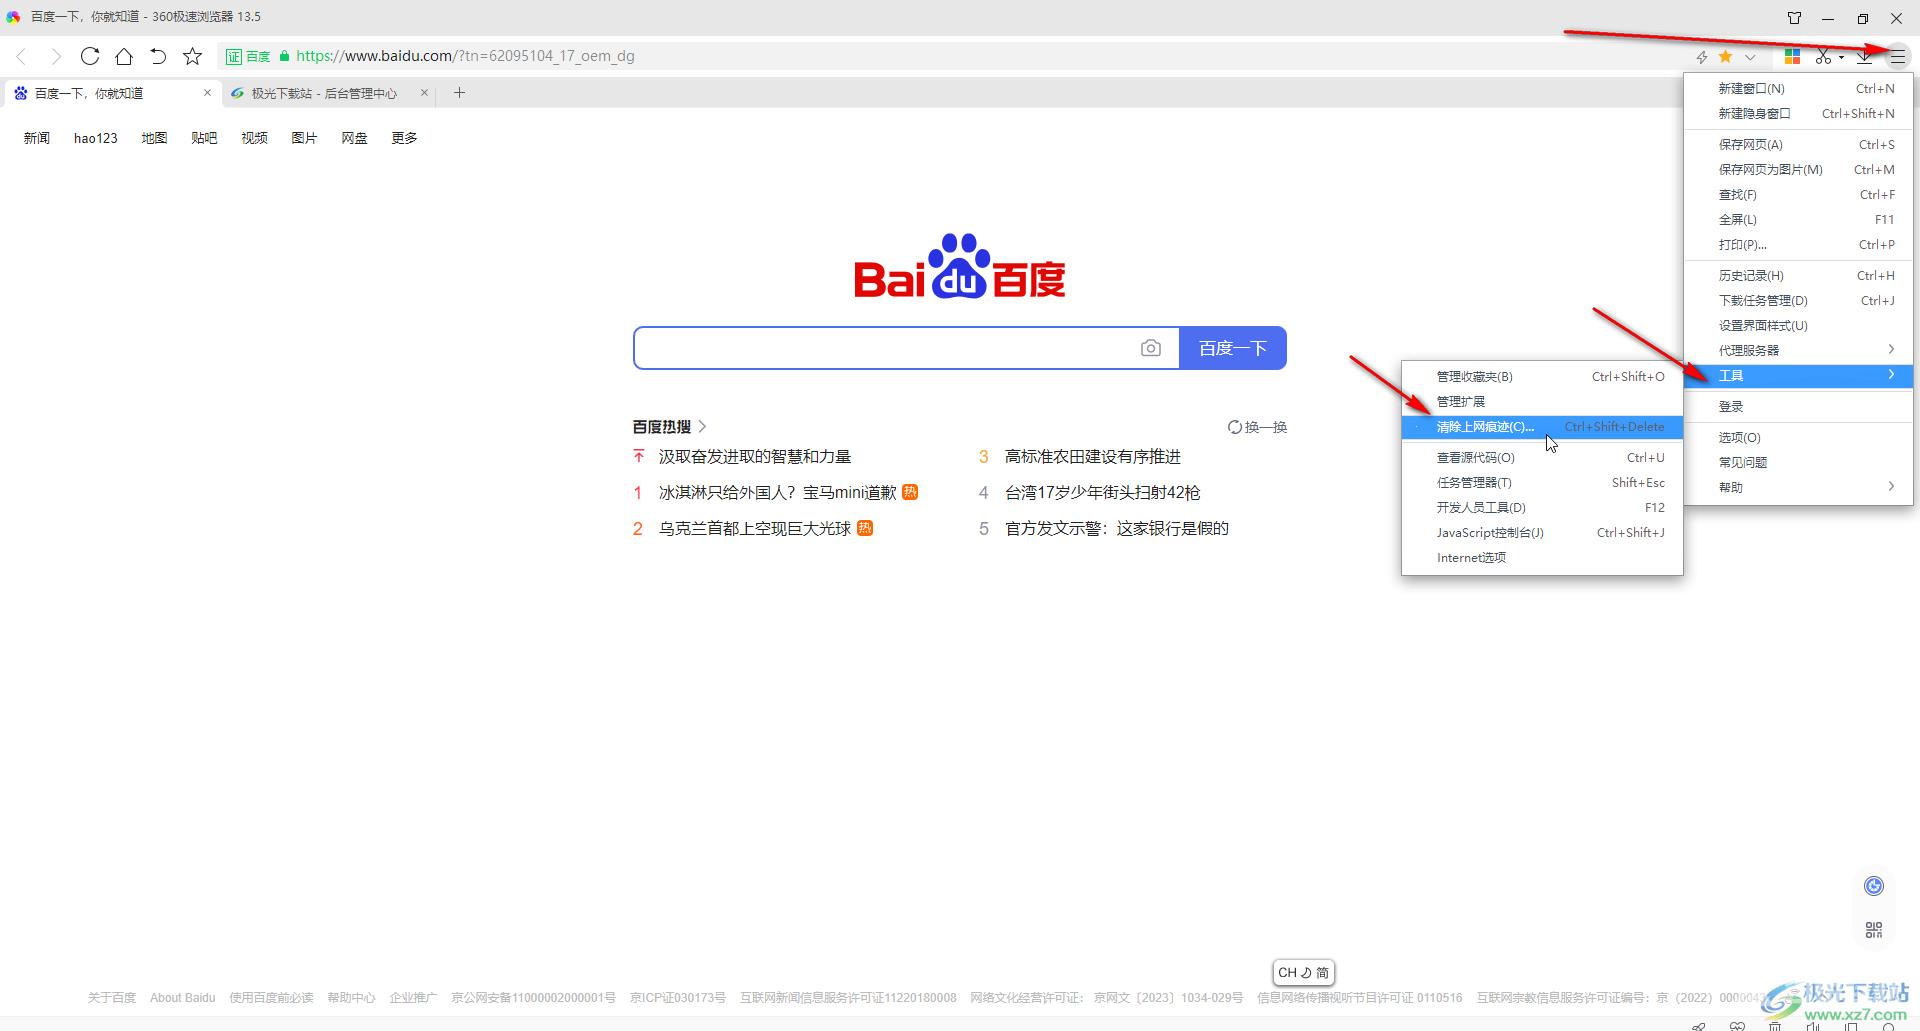Open 地图 link
1920x1031 pixels.
pyautogui.click(x=154, y=138)
